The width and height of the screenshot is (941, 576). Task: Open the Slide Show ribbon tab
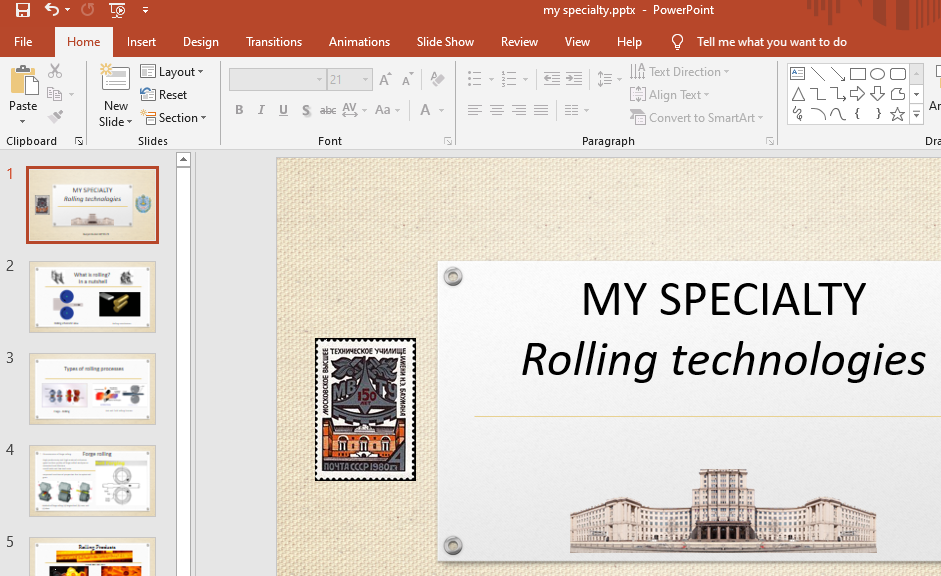[445, 42]
